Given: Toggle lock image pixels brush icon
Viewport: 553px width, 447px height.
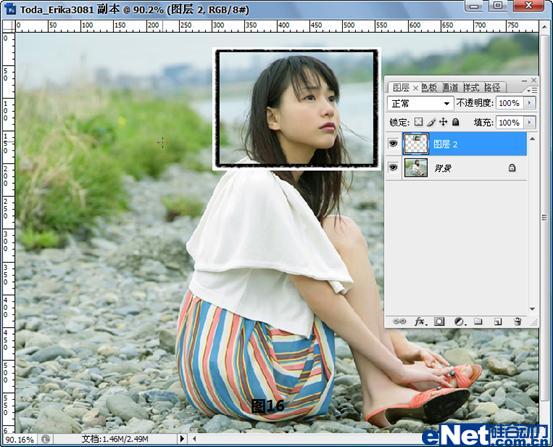Looking at the screenshot, I should pyautogui.click(x=431, y=122).
